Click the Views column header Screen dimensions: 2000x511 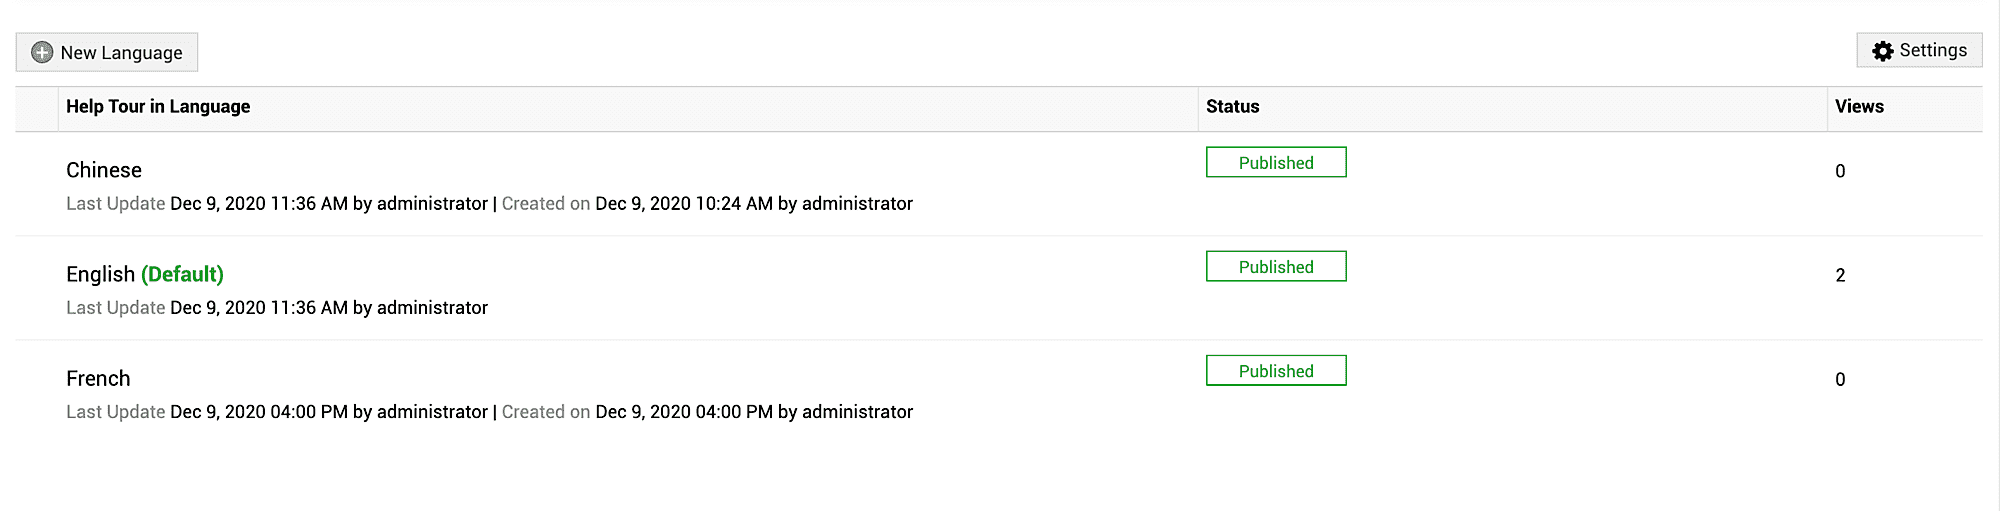click(1859, 107)
